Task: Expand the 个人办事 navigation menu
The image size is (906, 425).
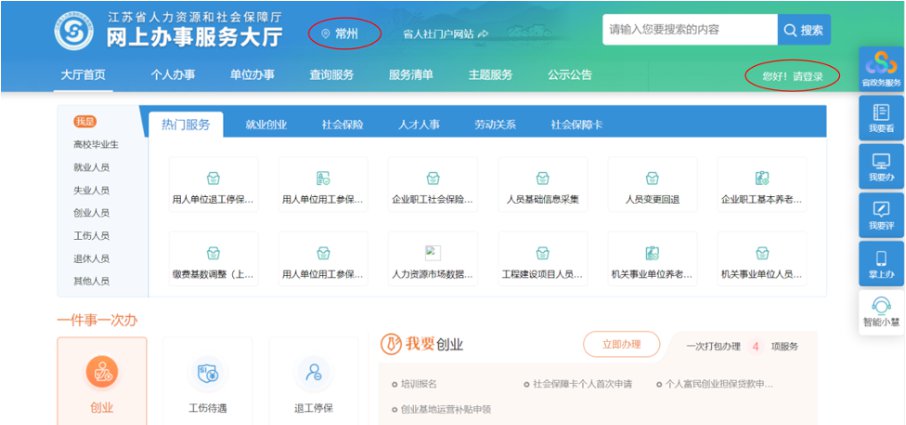Action: 173,75
